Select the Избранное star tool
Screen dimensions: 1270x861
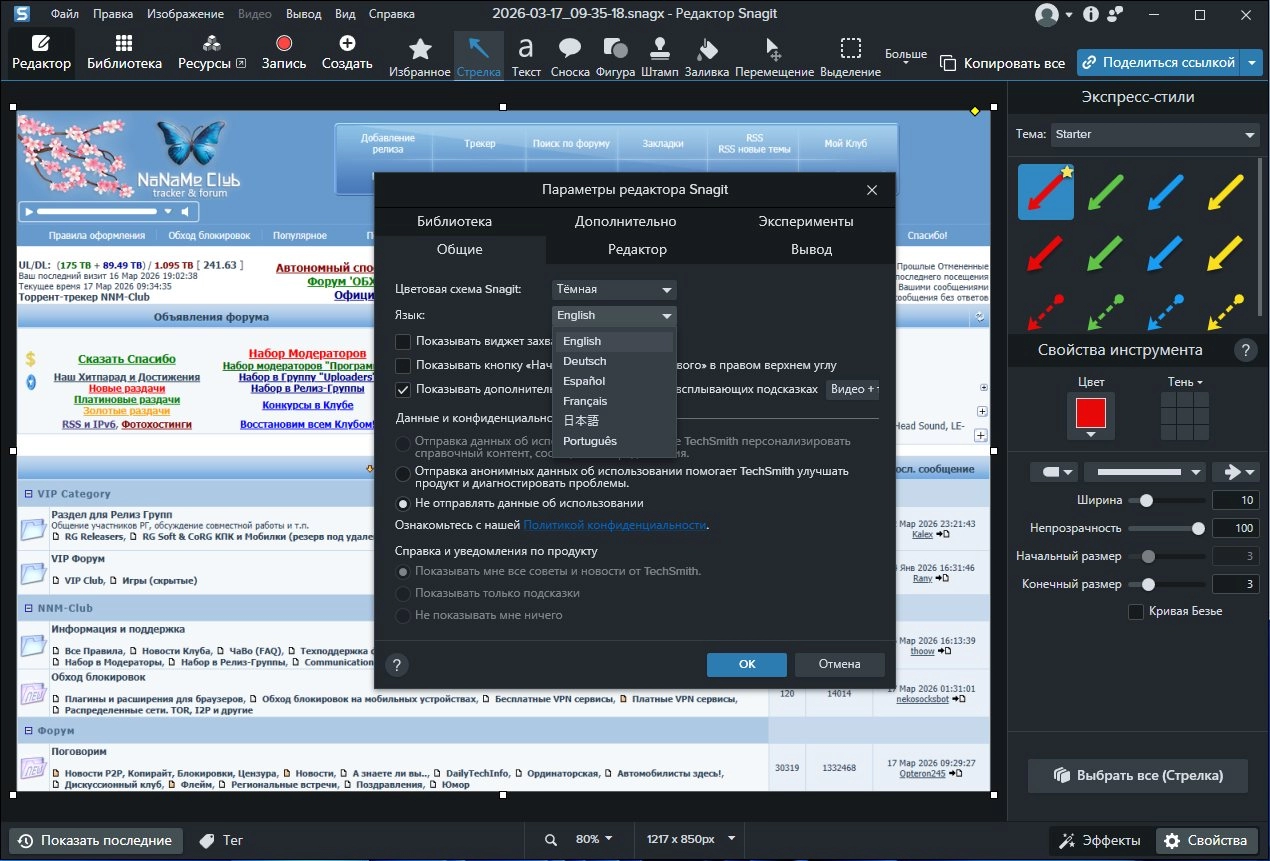click(x=420, y=55)
